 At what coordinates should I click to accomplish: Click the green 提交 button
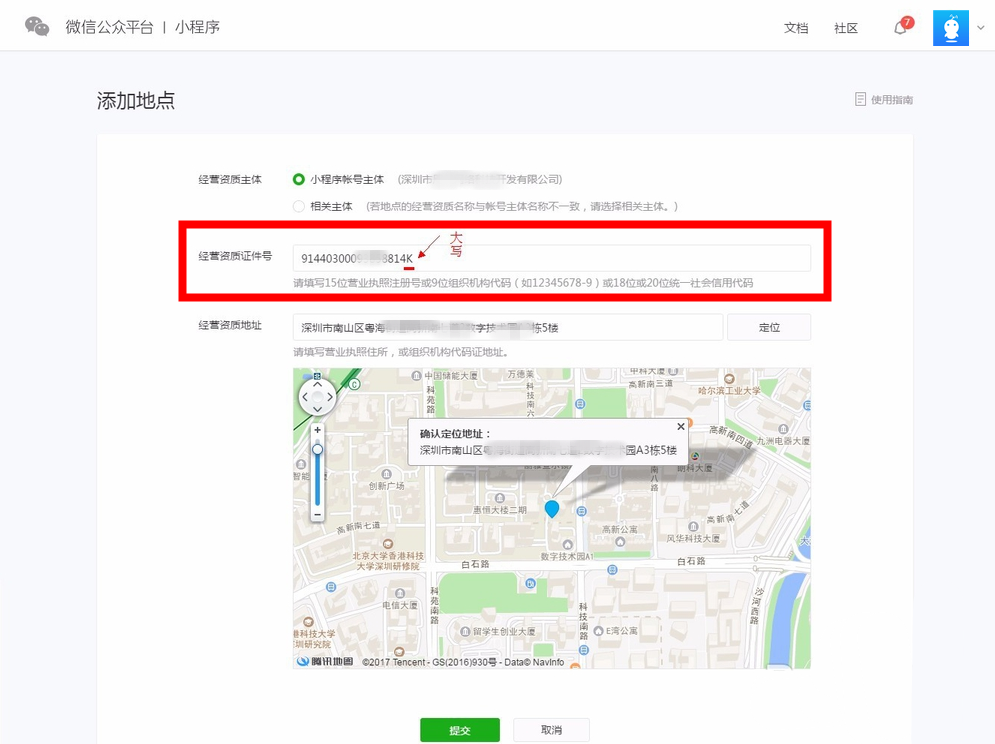pos(459,730)
